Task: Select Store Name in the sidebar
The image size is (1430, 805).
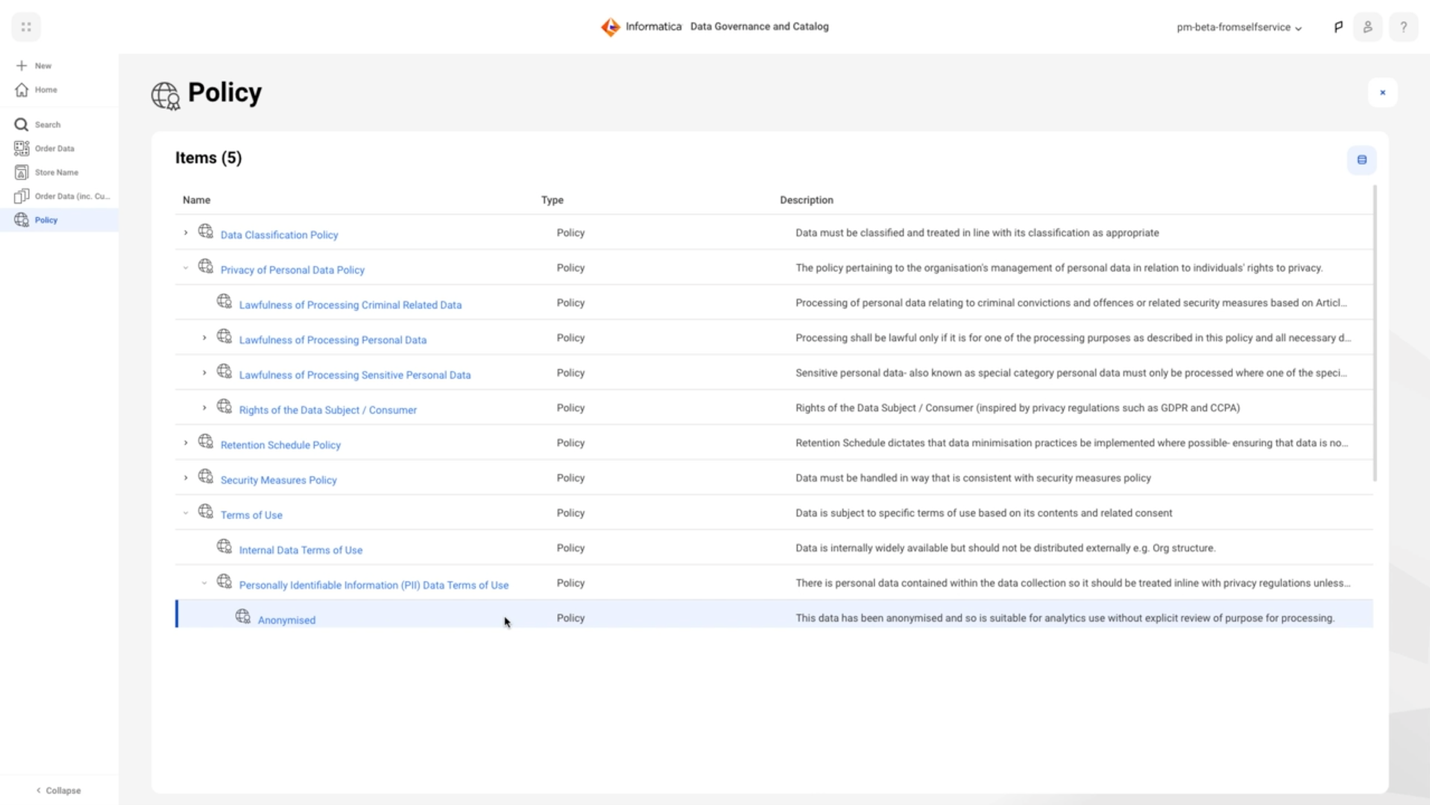Action: pyautogui.click(x=56, y=173)
